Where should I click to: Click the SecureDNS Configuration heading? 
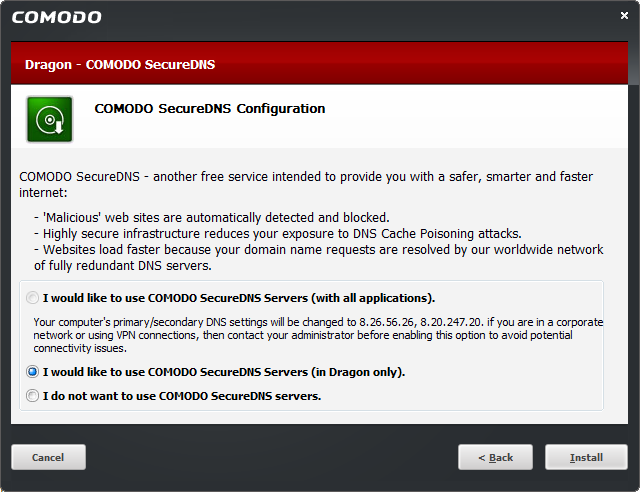click(x=209, y=109)
